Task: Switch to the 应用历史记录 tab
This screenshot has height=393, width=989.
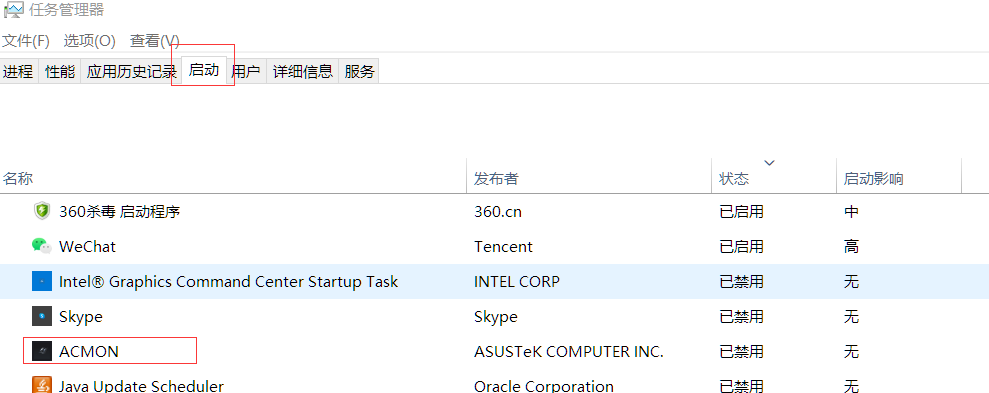Action: (x=131, y=71)
